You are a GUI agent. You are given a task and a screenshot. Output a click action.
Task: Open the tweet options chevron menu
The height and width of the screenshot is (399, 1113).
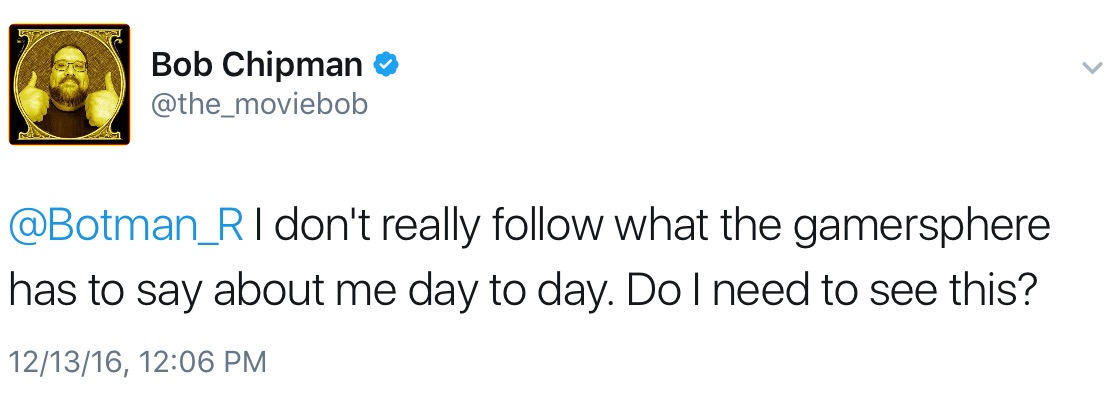pos(1092,68)
